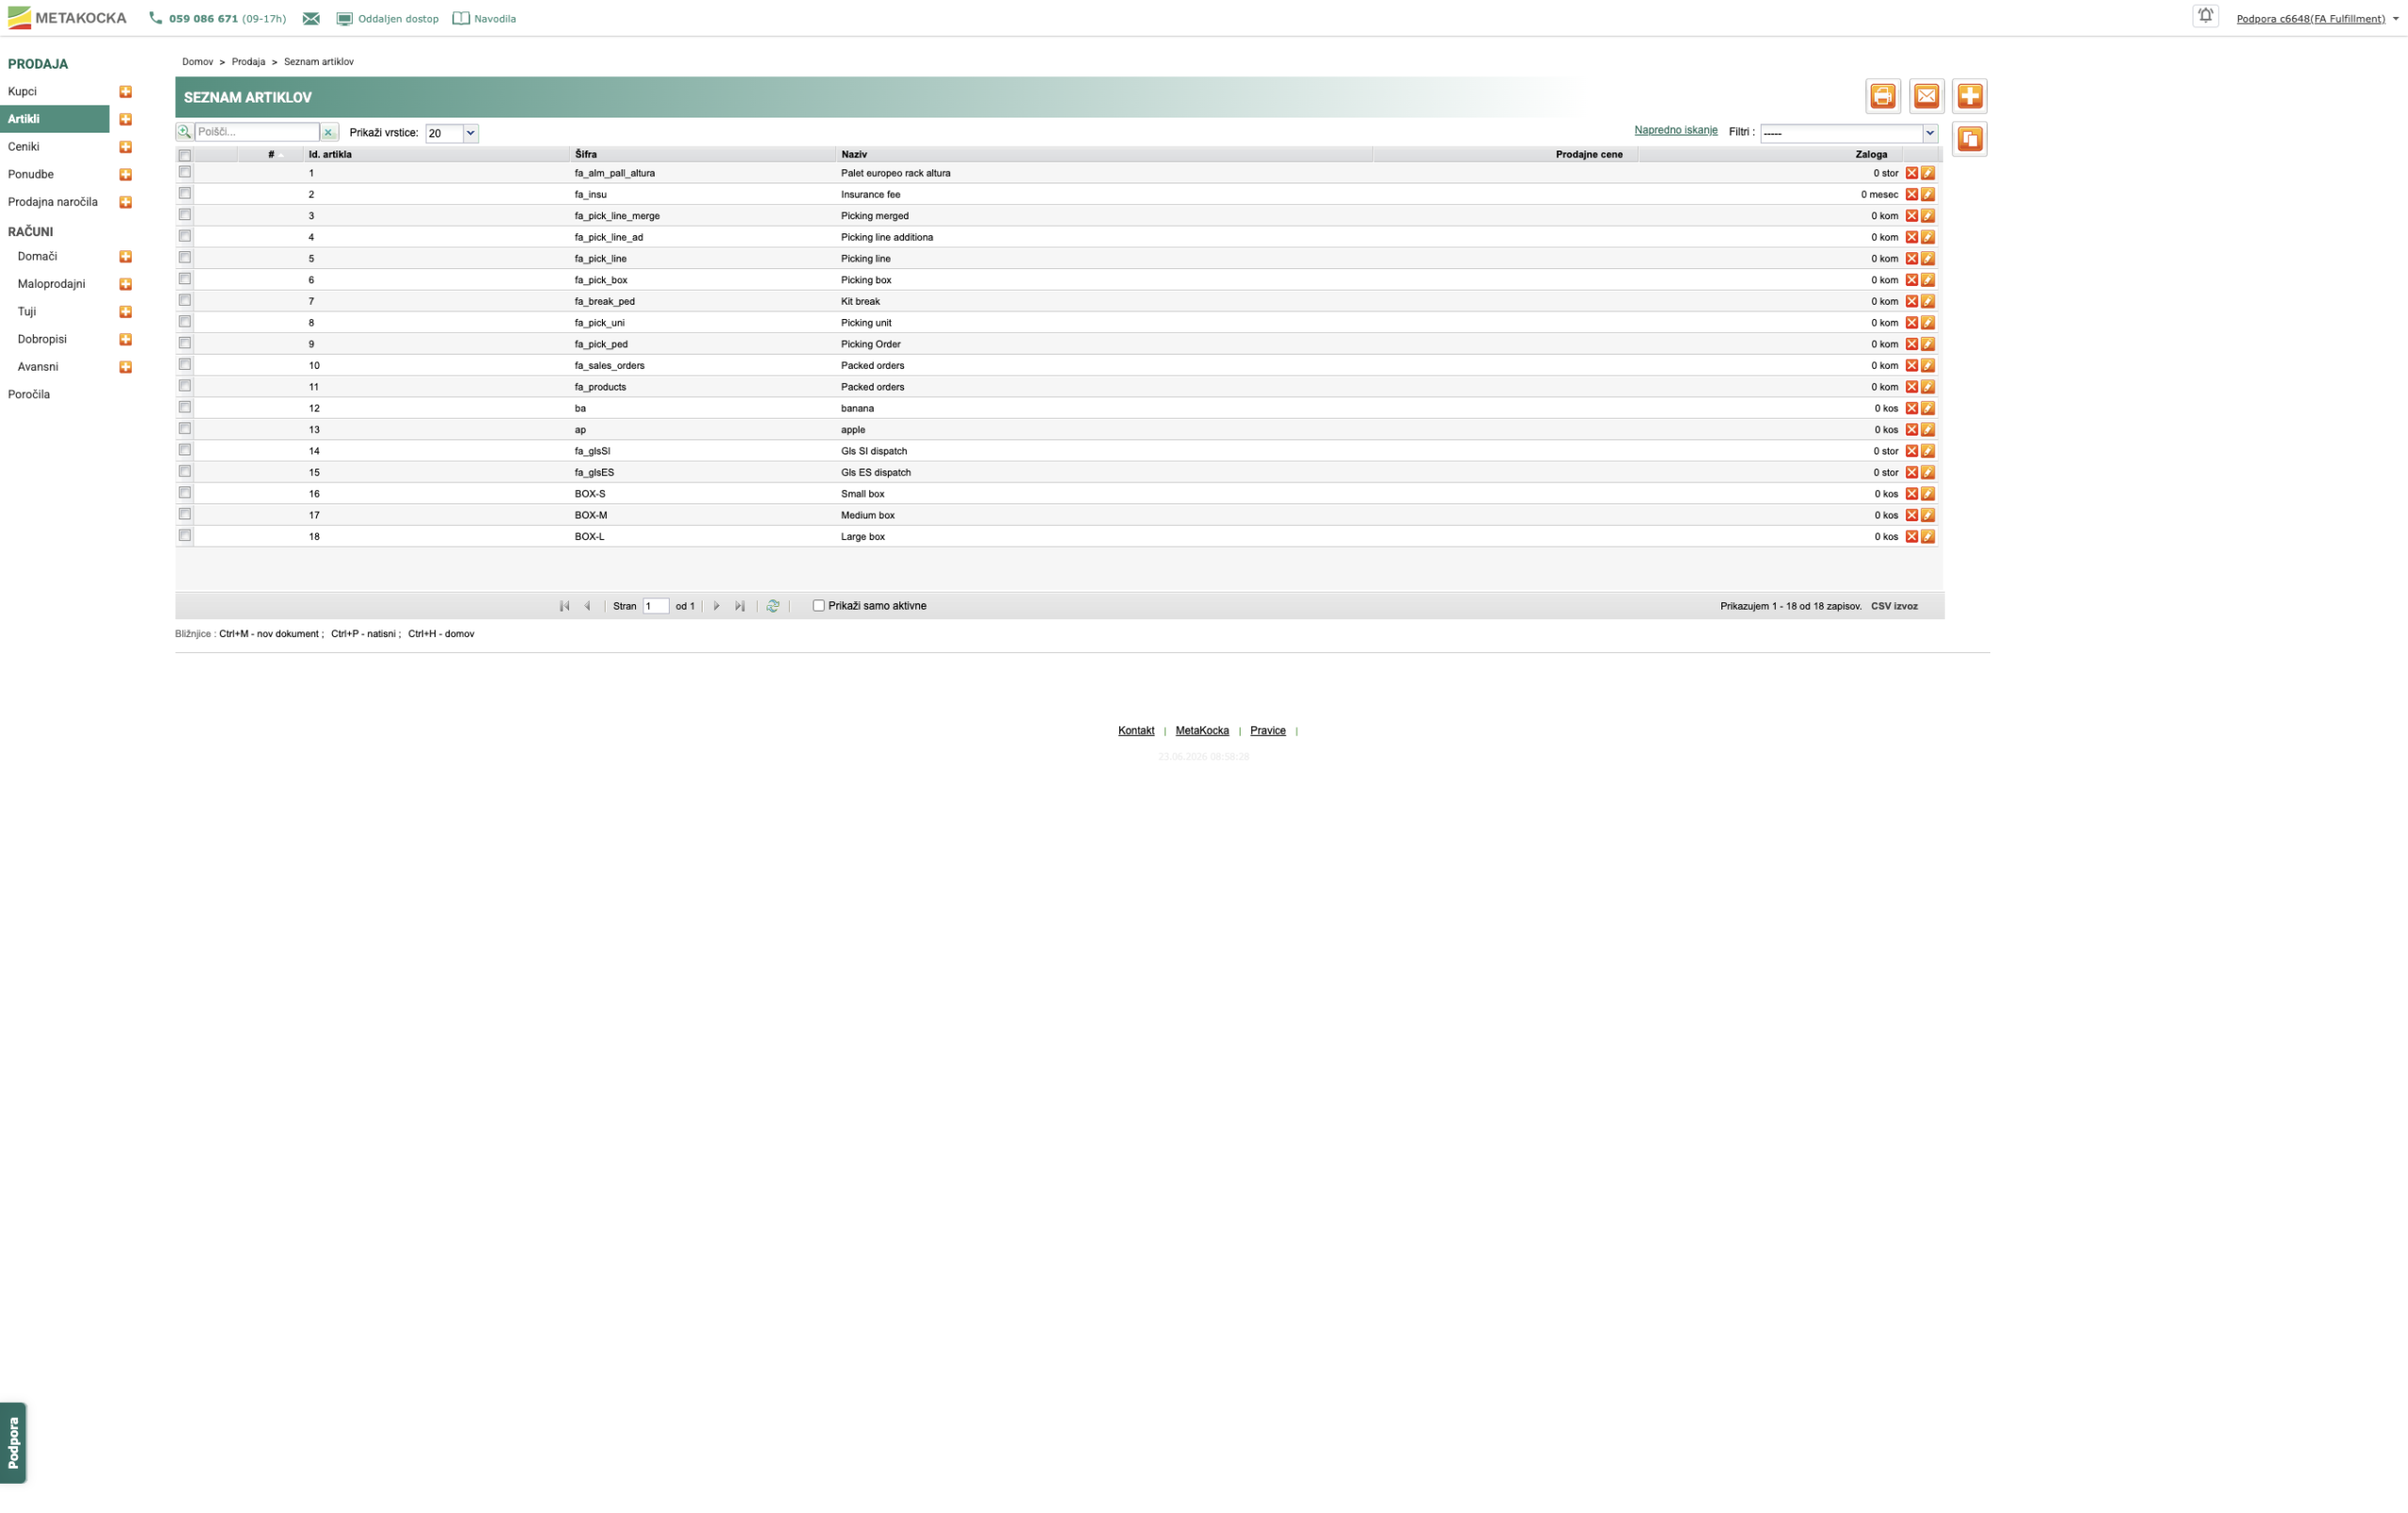The width and height of the screenshot is (2408, 1513).
Task: Click the plus icon next to Prodajna naročila
Action: tap(125, 202)
